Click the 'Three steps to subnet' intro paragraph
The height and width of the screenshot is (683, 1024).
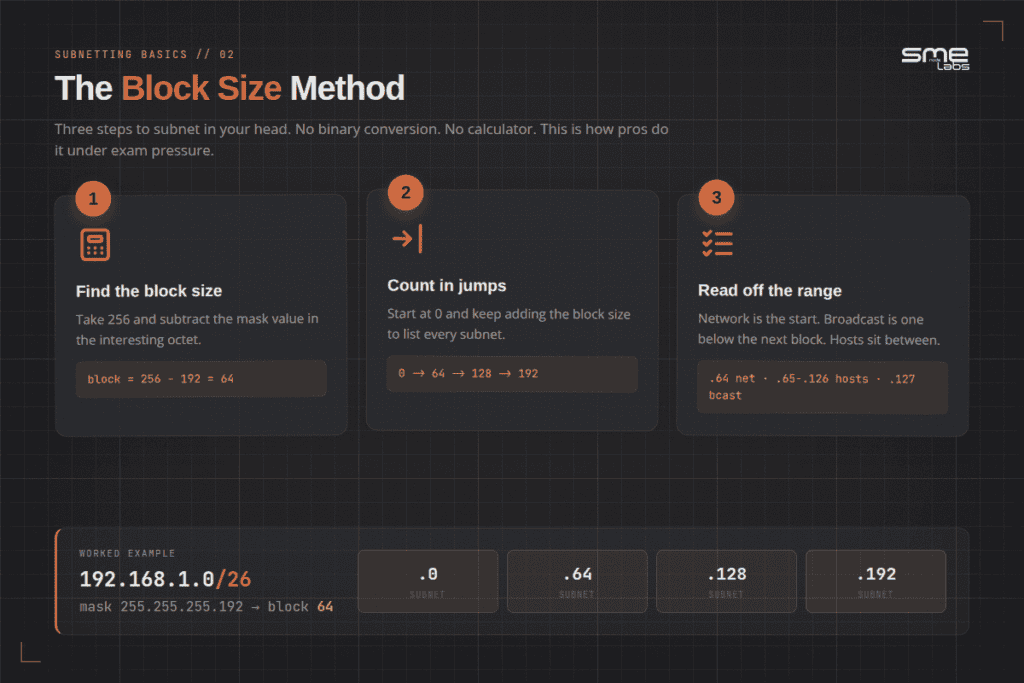click(361, 140)
